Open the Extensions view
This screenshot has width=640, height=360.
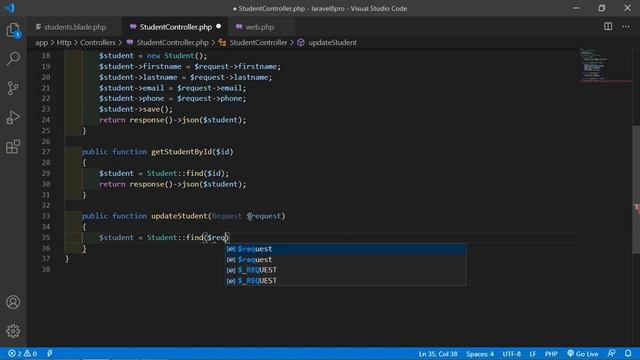[x=13, y=147]
